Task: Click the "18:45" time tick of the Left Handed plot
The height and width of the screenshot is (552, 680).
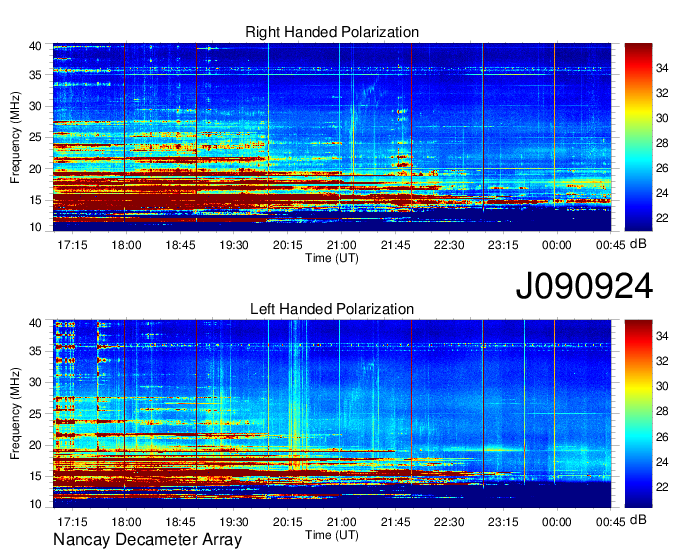Action: pos(180,522)
